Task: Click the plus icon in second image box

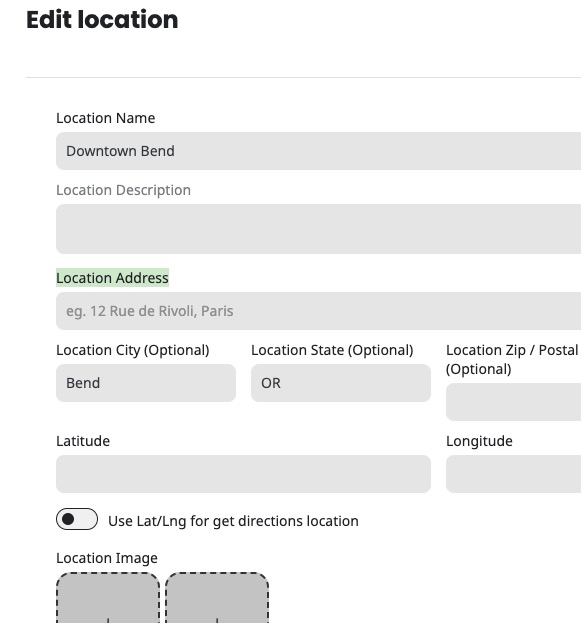Action: point(217,620)
